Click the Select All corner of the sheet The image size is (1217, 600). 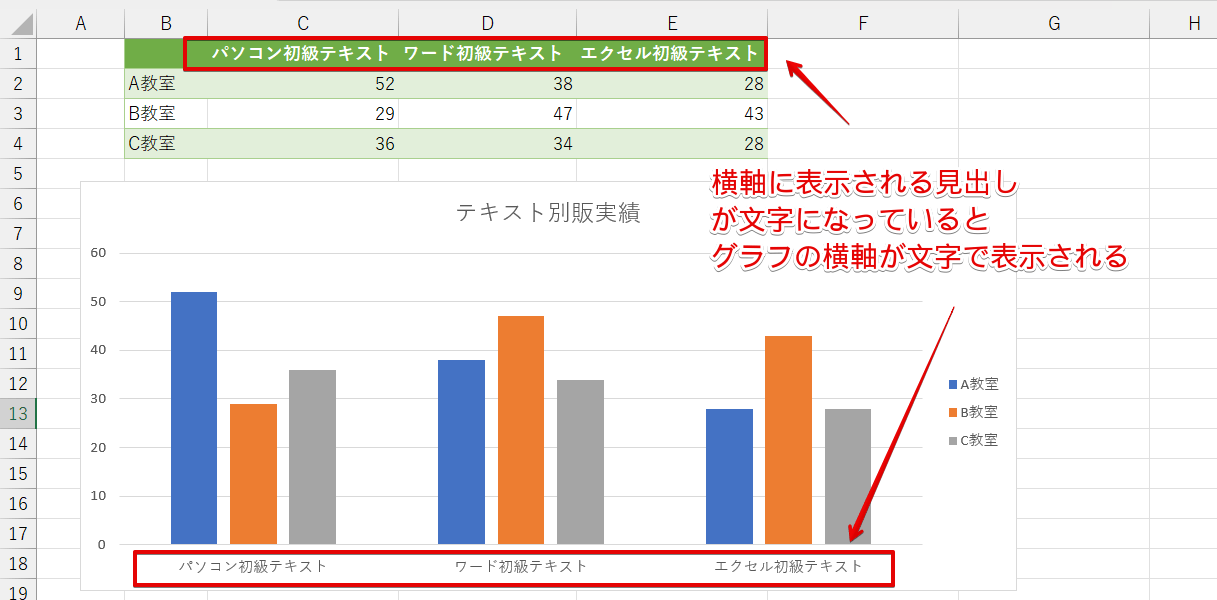pos(18,23)
